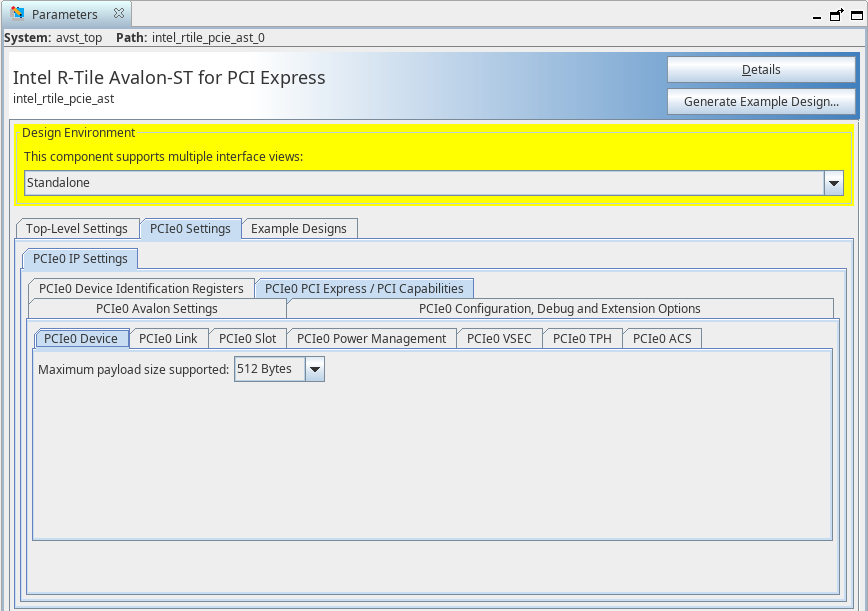This screenshot has width=868, height=611.
Task: Select PCIe0 PCI Express / PCI Capabilities tab
Action: [x=364, y=288]
